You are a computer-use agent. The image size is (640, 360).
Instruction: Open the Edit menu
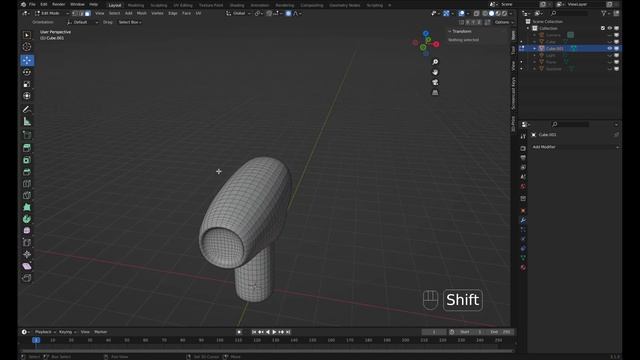pos(44,4)
